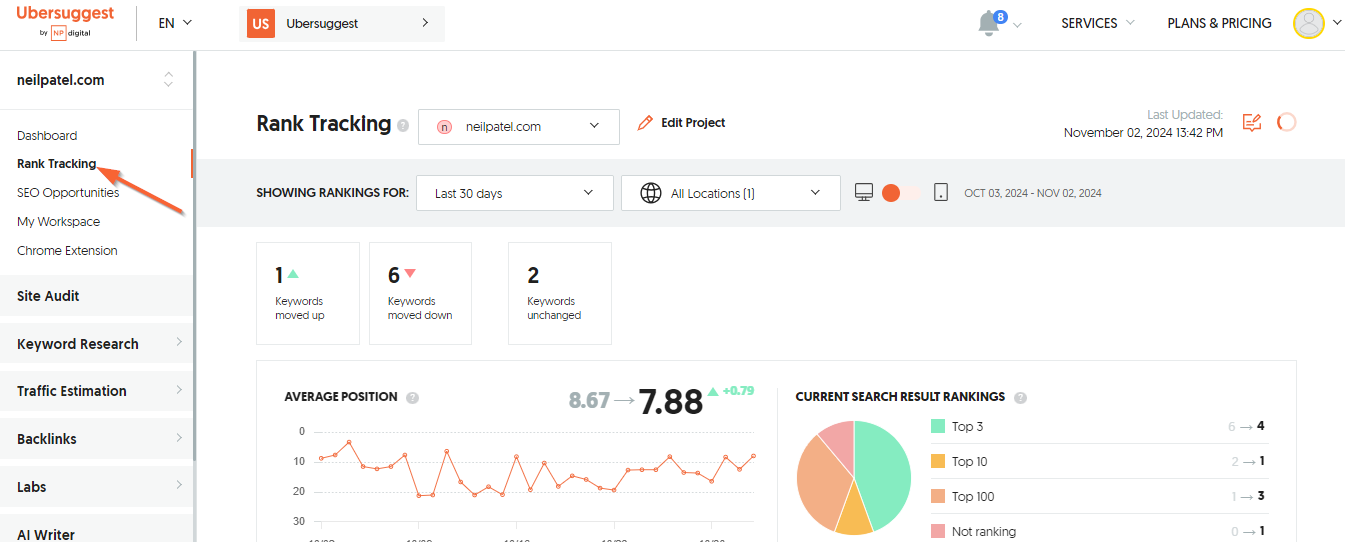Open the neilpatel.com domain dropdown

tap(519, 126)
